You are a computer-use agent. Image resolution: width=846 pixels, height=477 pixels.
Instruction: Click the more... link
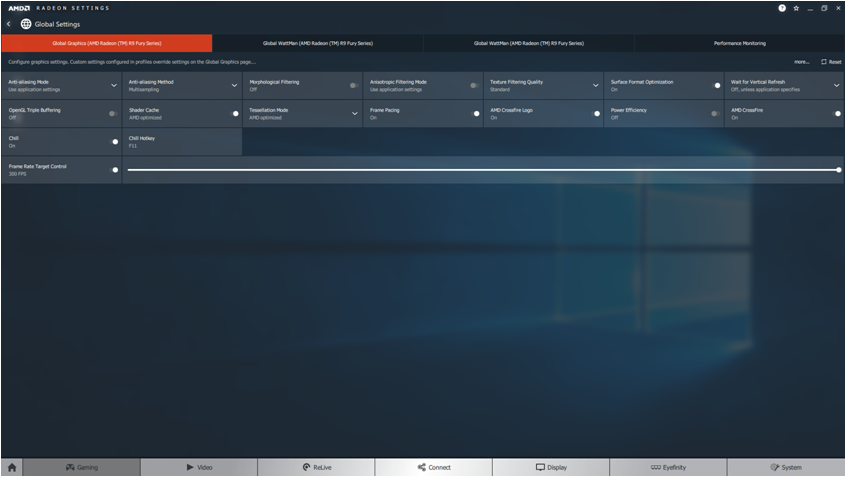click(801, 62)
